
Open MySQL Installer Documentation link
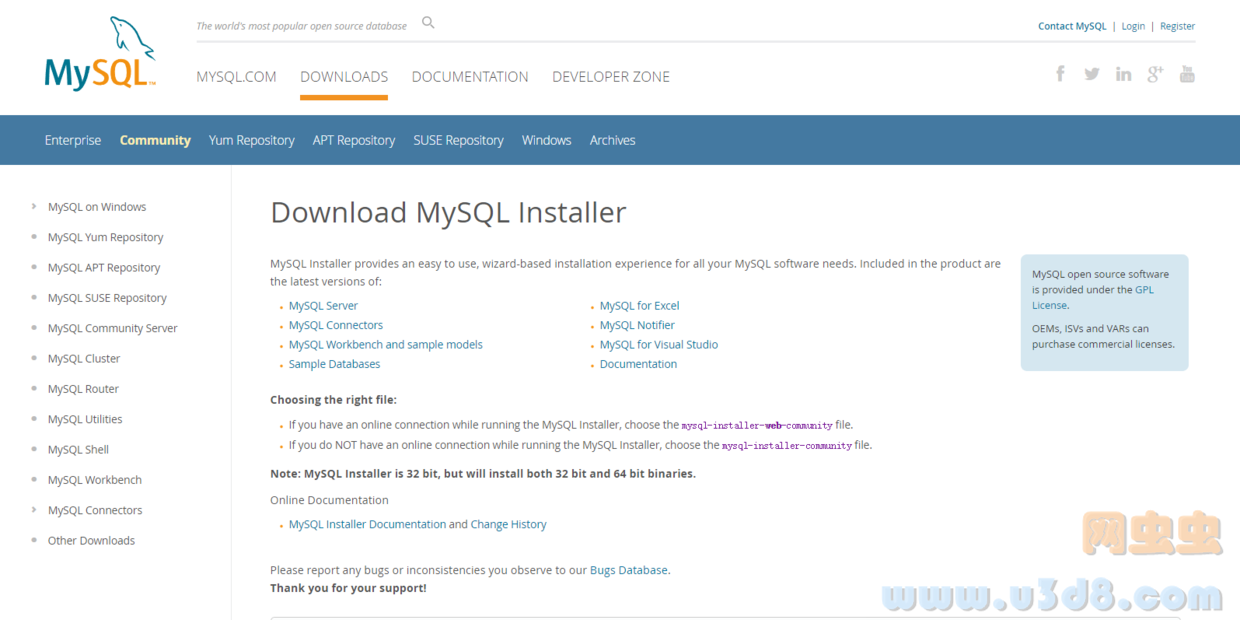367,524
